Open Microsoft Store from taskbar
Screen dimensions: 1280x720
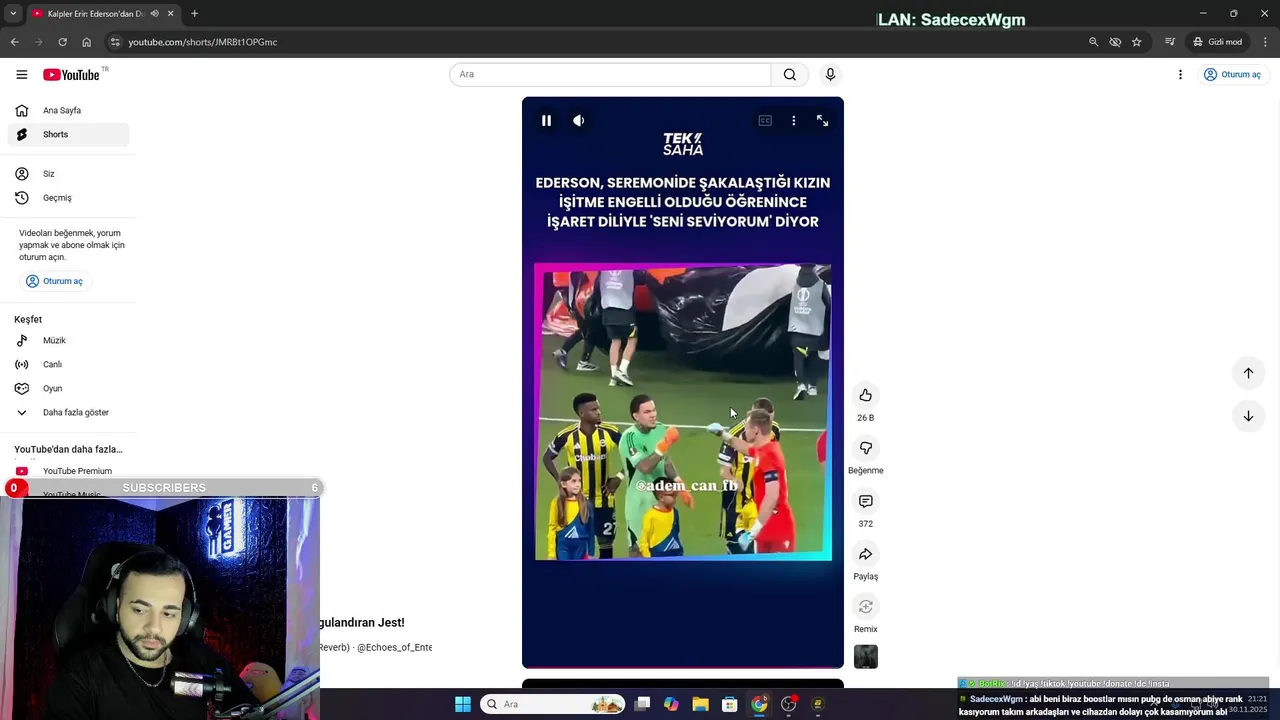[730, 704]
